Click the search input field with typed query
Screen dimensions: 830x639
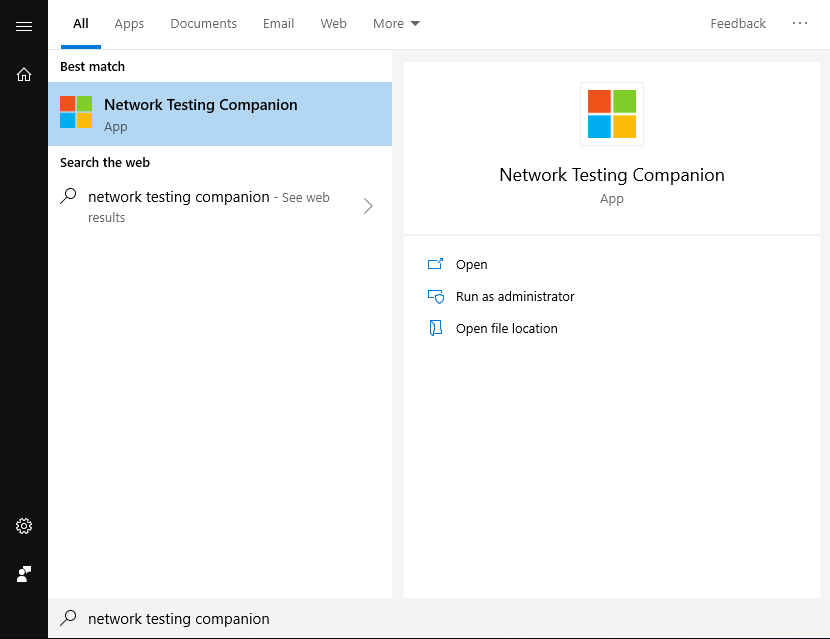[x=438, y=618]
